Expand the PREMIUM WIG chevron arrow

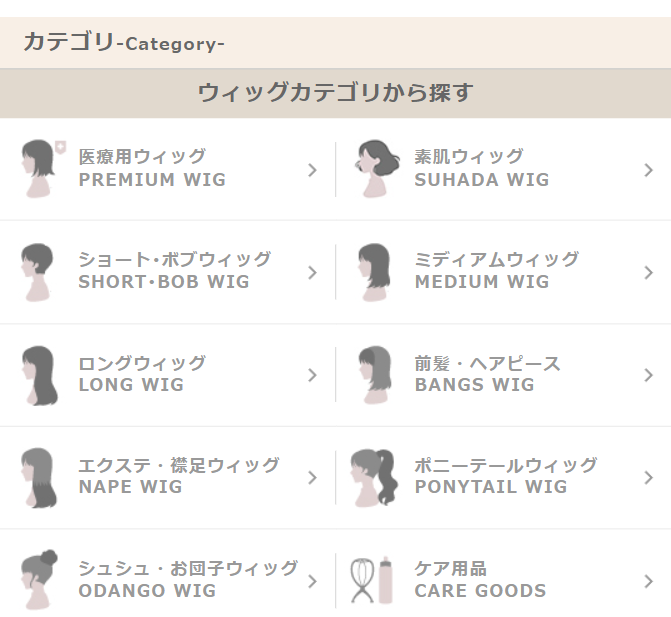pos(312,170)
